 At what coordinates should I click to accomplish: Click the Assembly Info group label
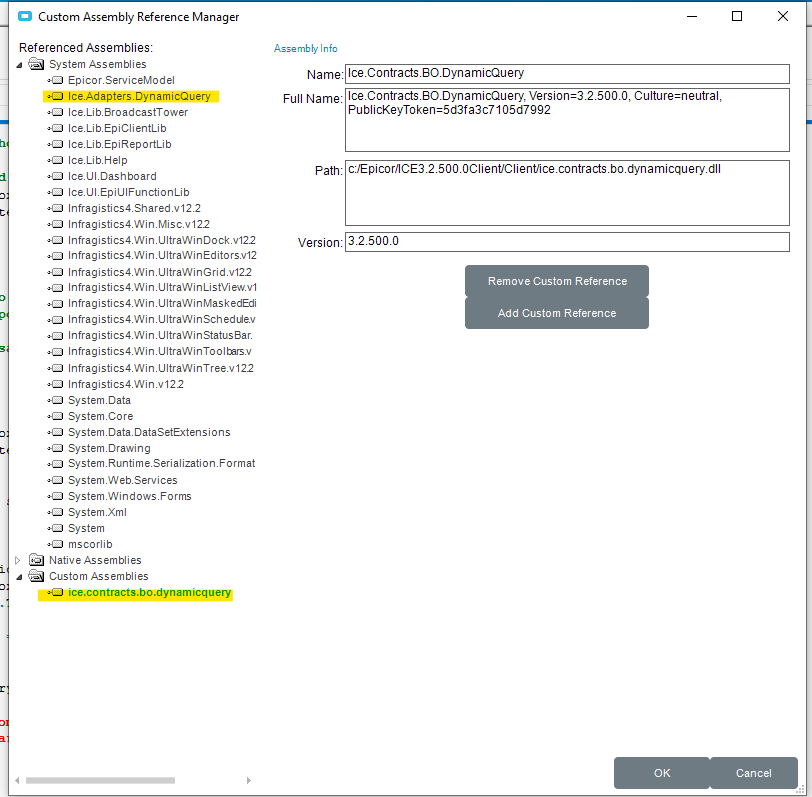pyautogui.click(x=306, y=49)
